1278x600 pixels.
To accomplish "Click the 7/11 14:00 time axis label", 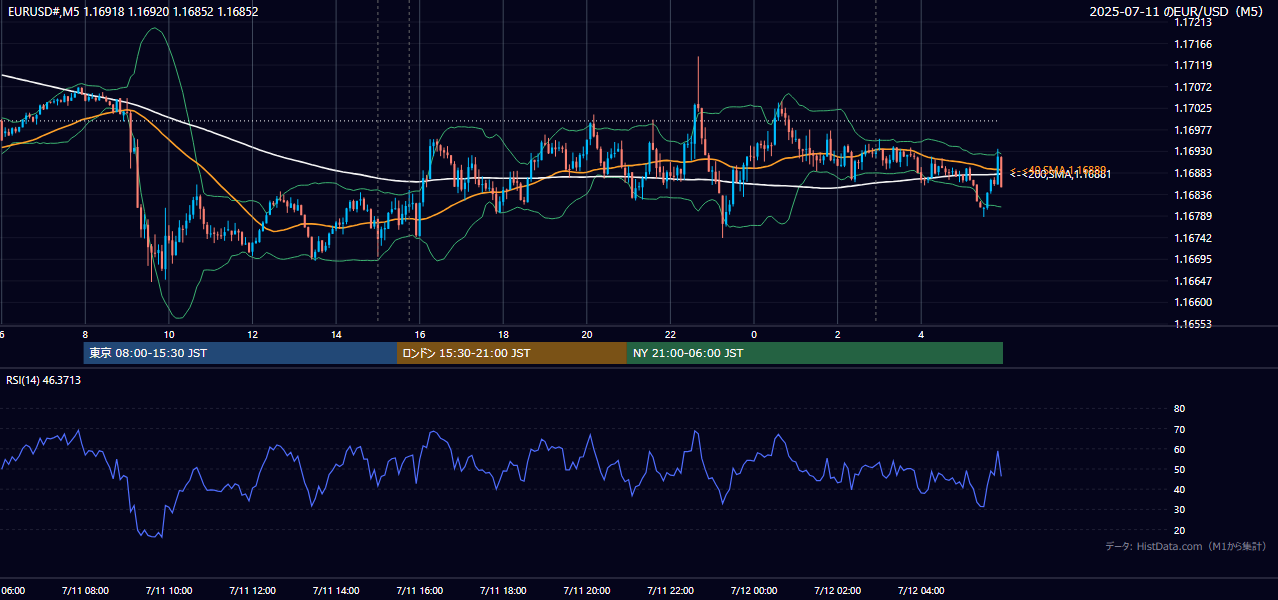I will point(336,591).
